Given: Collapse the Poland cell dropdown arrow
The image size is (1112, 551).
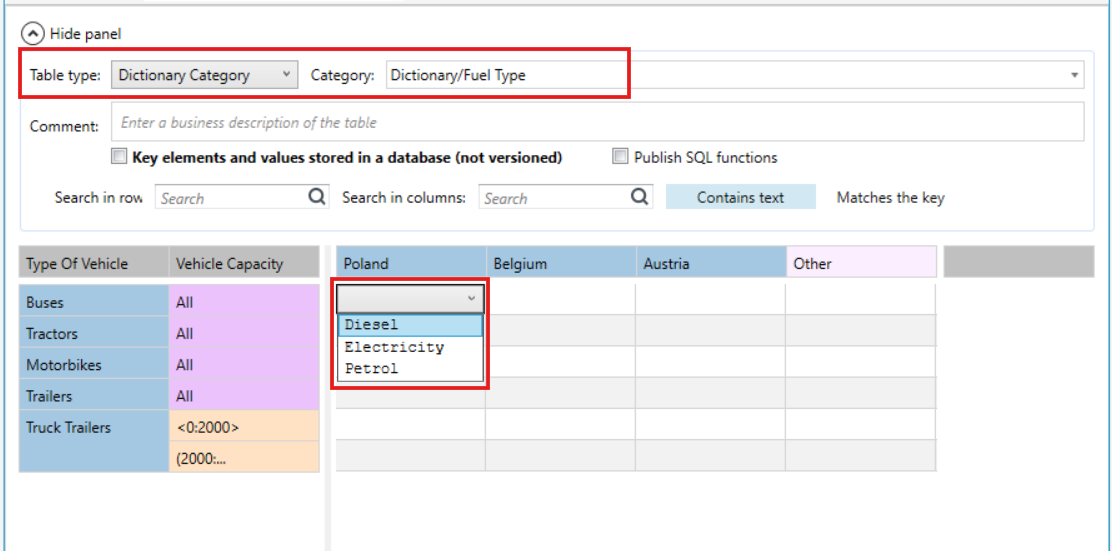Looking at the screenshot, I should [x=471, y=299].
